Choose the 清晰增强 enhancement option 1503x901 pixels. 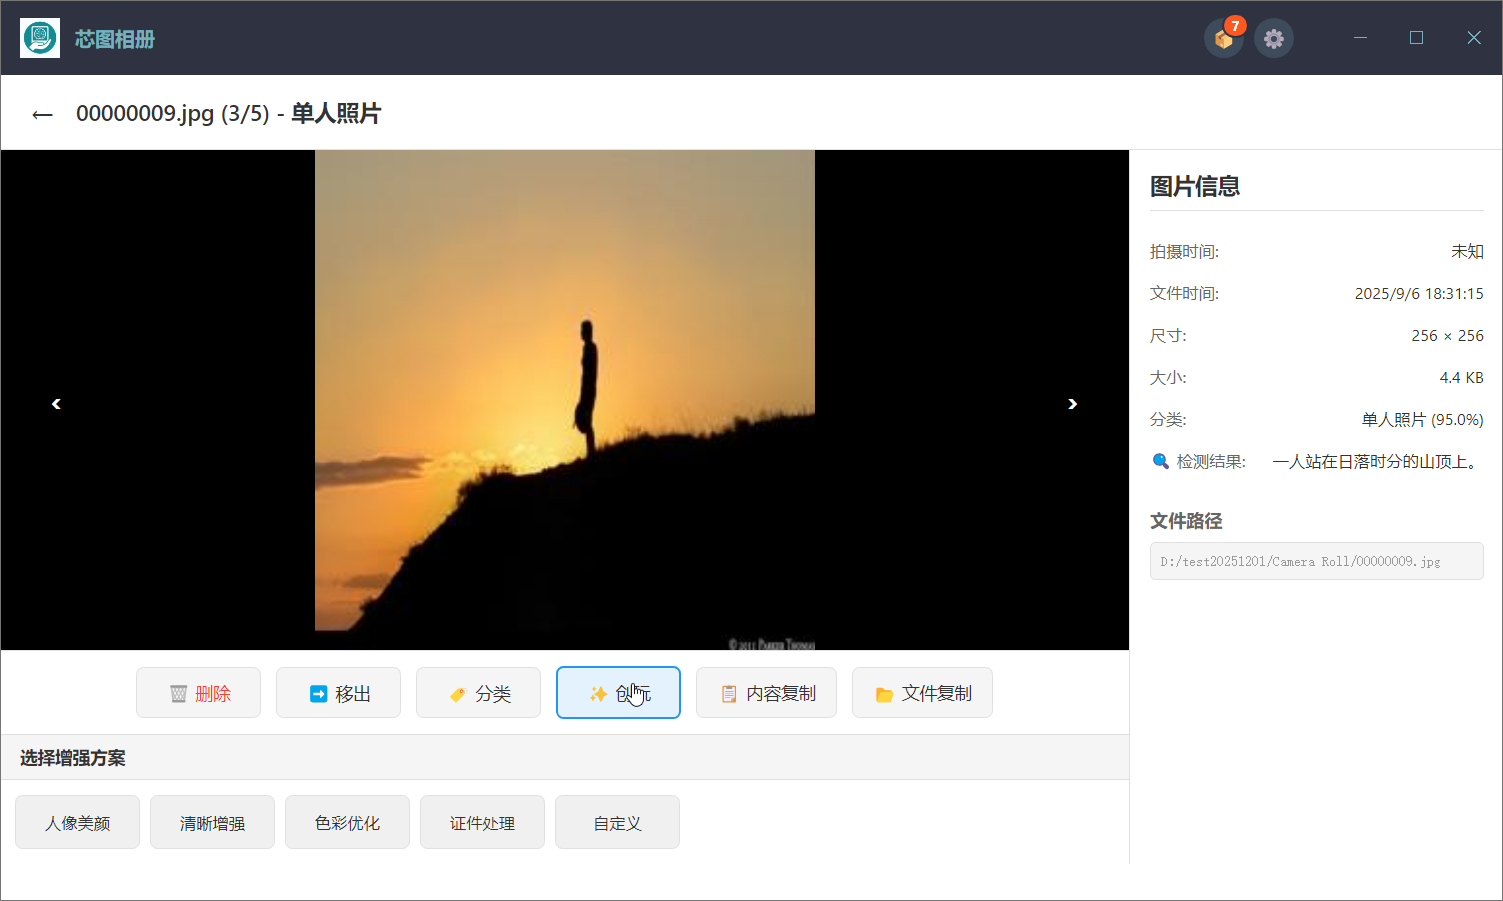(x=212, y=823)
